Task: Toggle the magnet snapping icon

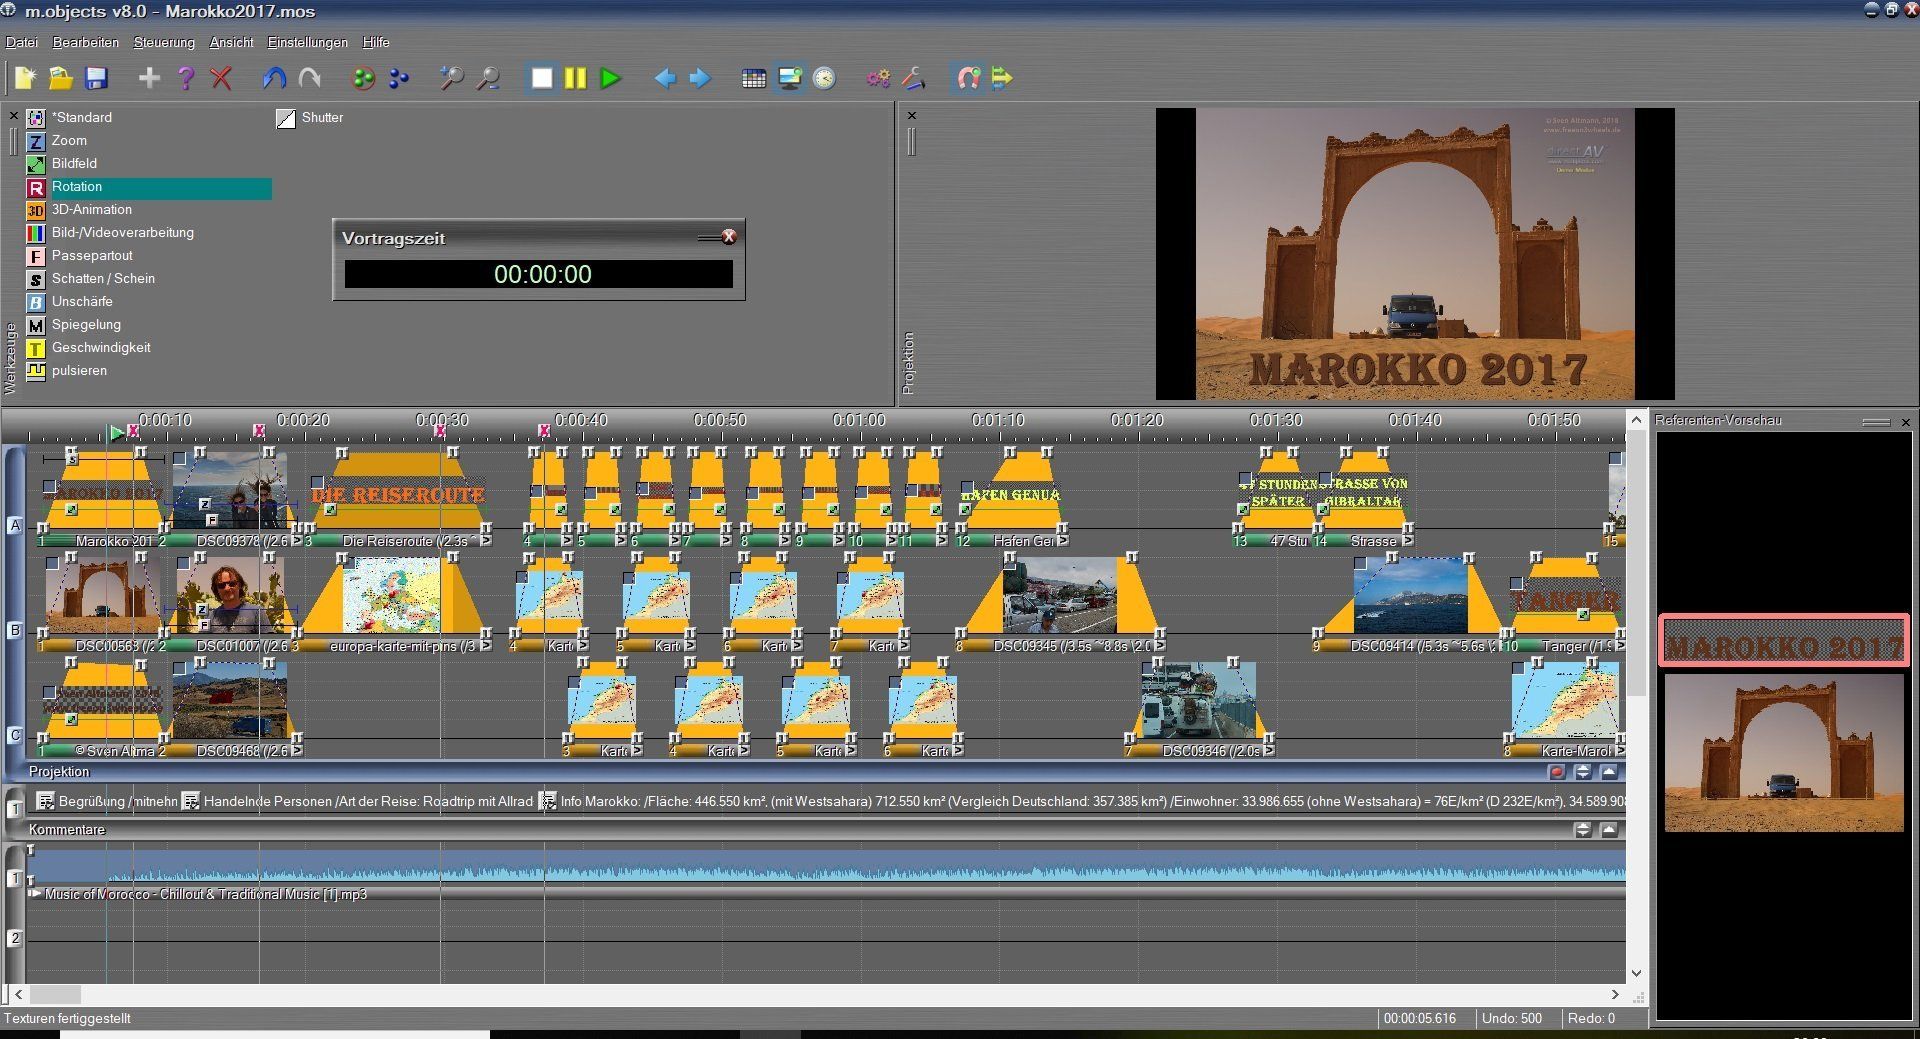Action: (967, 78)
